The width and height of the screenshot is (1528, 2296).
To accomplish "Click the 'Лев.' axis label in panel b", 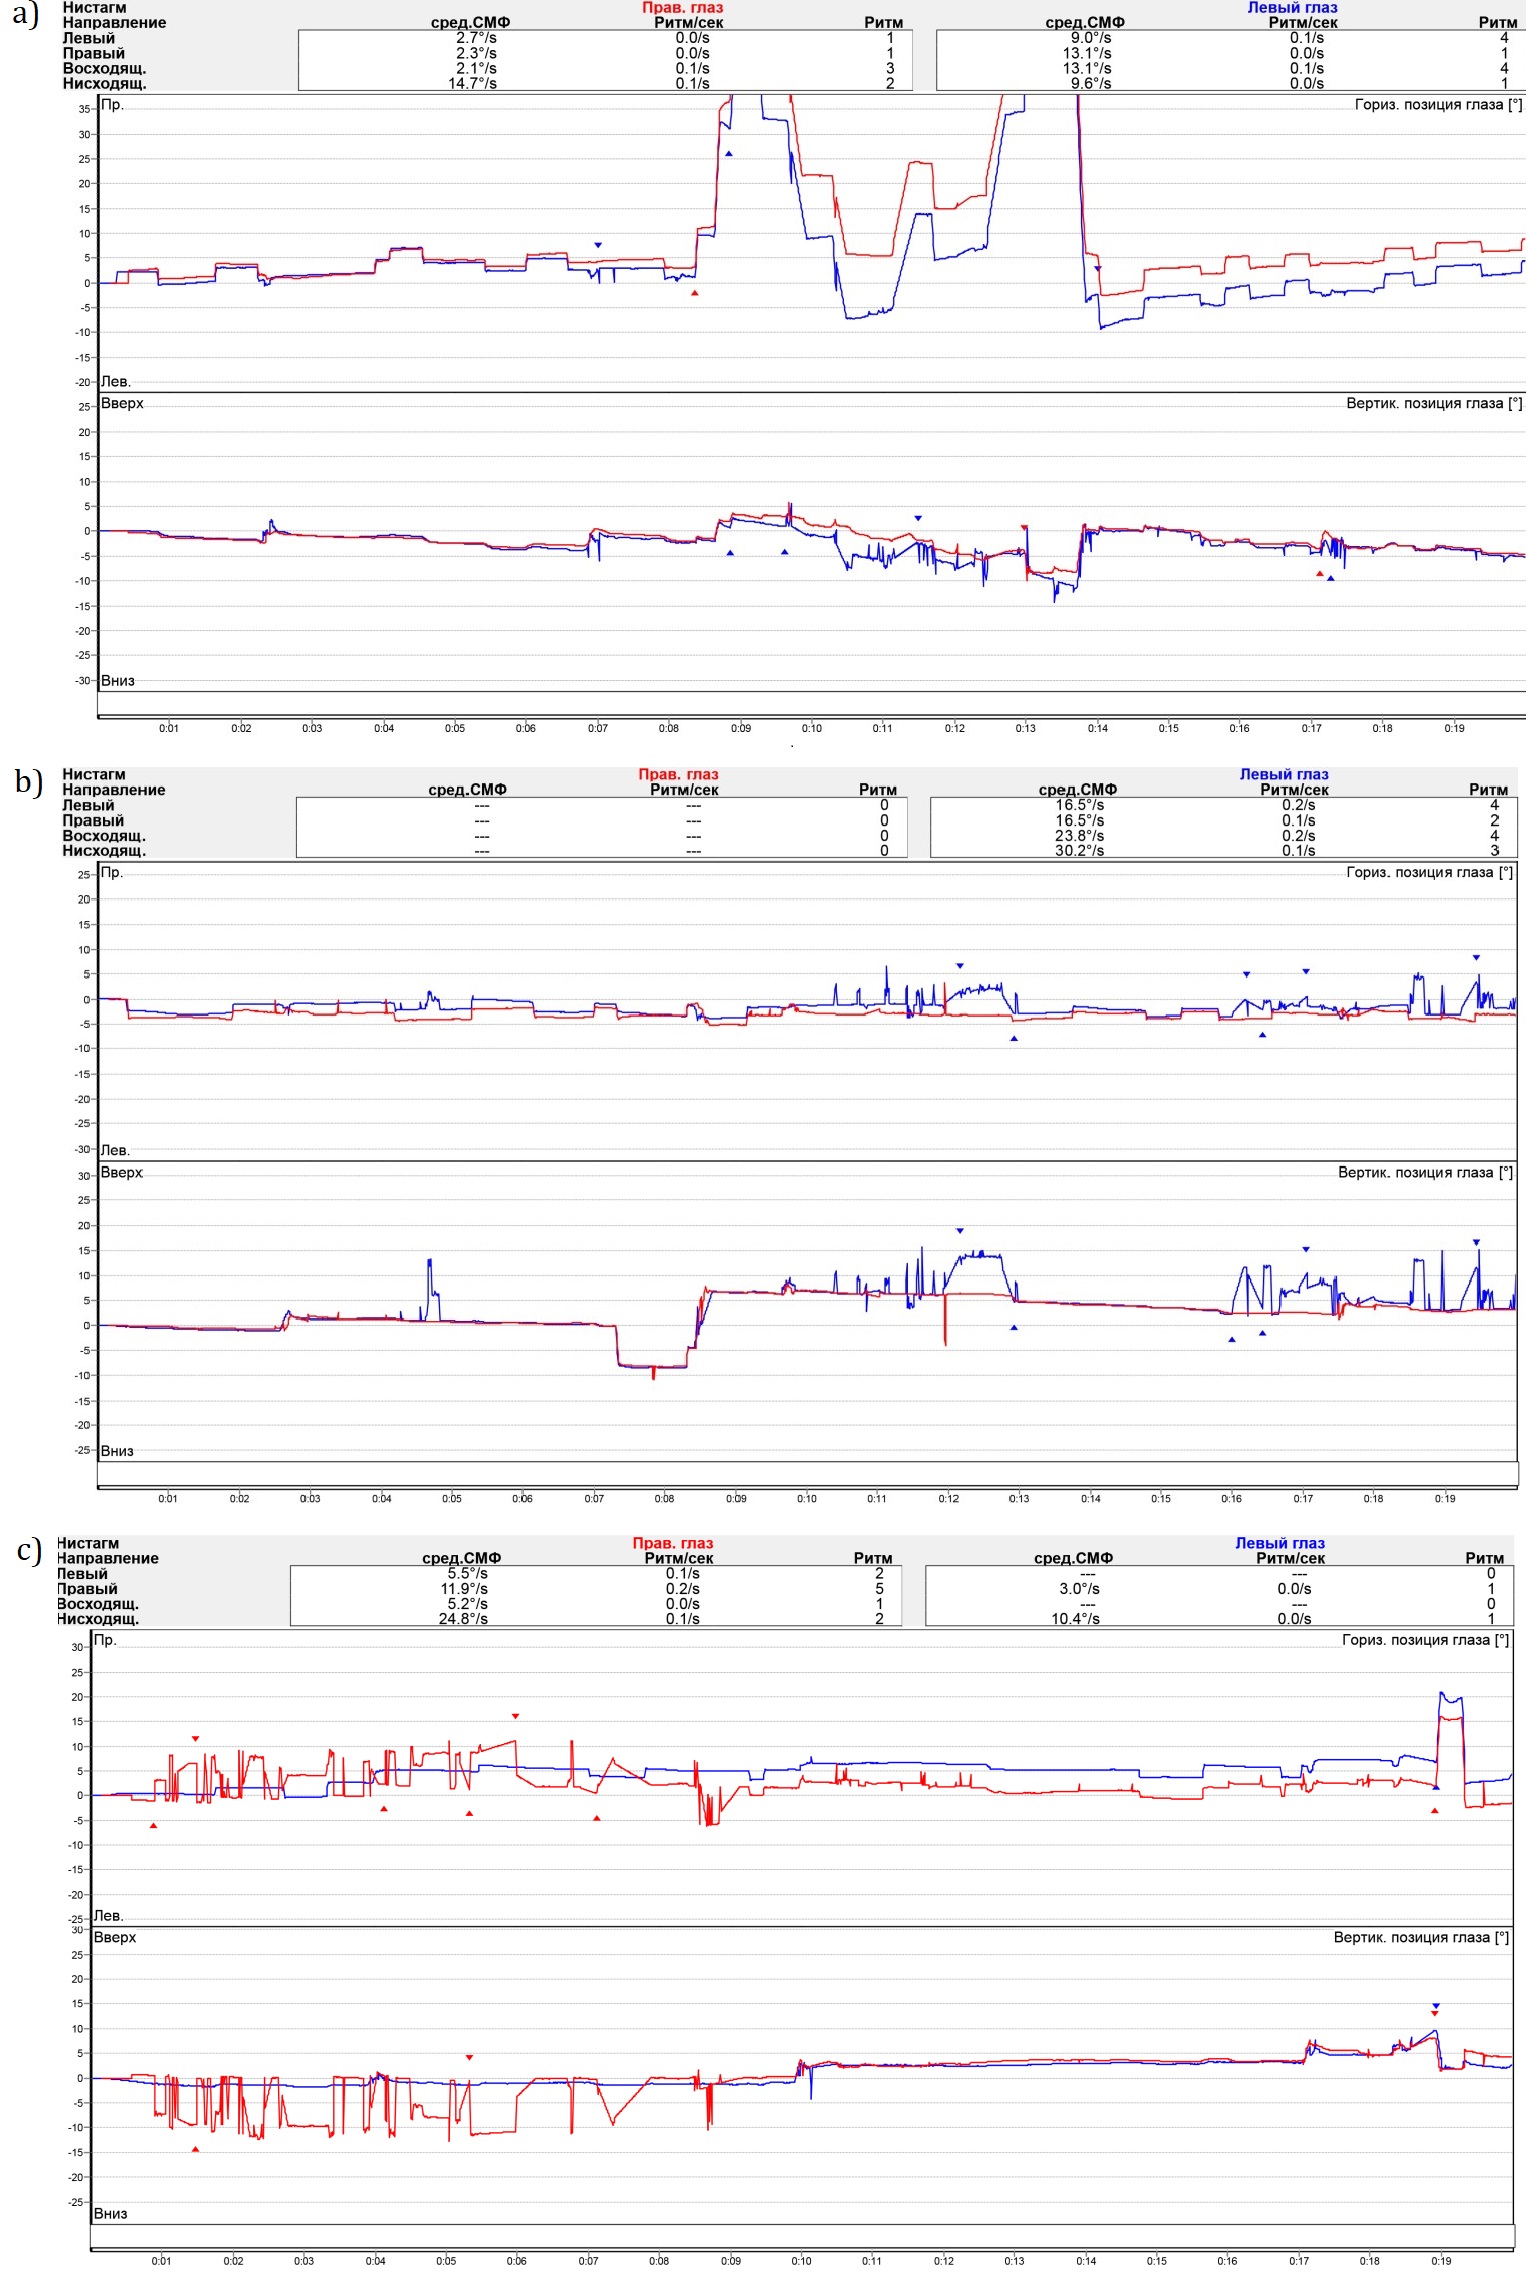I will [115, 1150].
